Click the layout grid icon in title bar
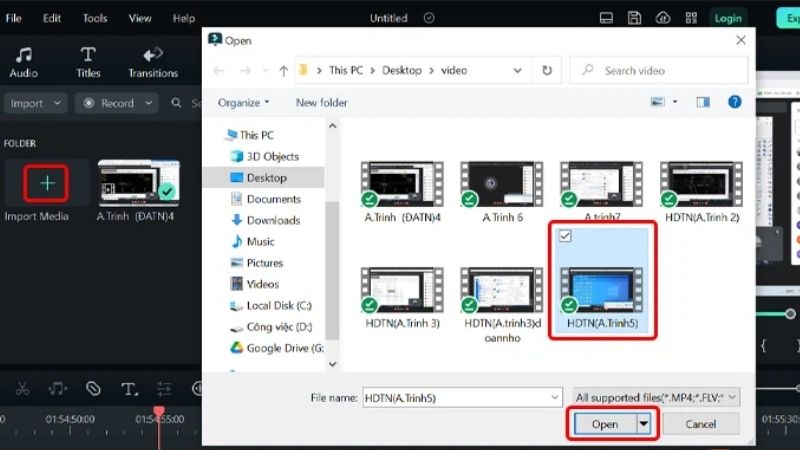Viewport: 800px width, 450px height. 691,18
